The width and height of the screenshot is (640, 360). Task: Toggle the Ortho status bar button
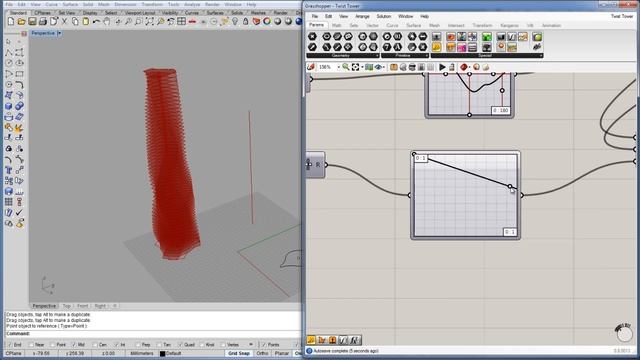[x=262, y=353]
